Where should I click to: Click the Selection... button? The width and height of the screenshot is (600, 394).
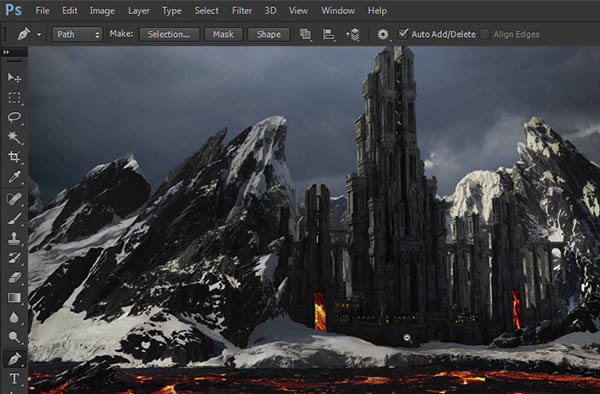(x=169, y=34)
